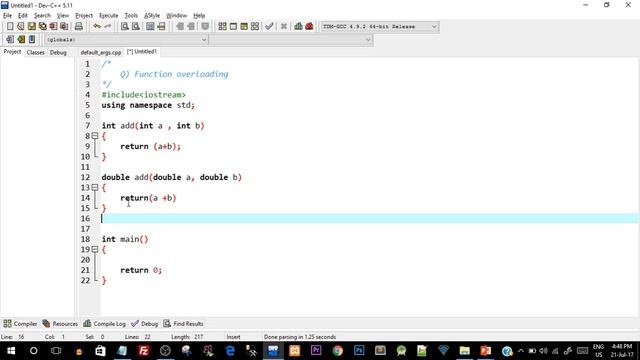Click the Delete Profiling Information icon

309,27
